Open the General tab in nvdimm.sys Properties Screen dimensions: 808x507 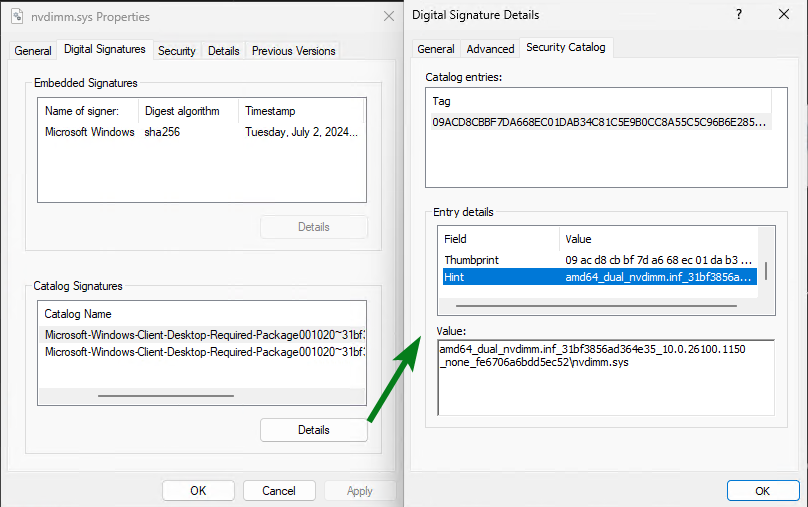[32, 51]
